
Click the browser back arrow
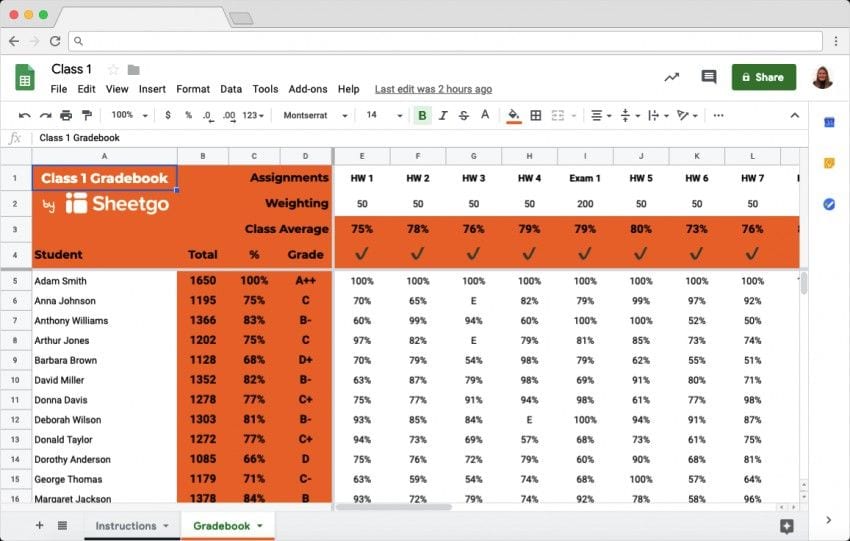coord(14,41)
